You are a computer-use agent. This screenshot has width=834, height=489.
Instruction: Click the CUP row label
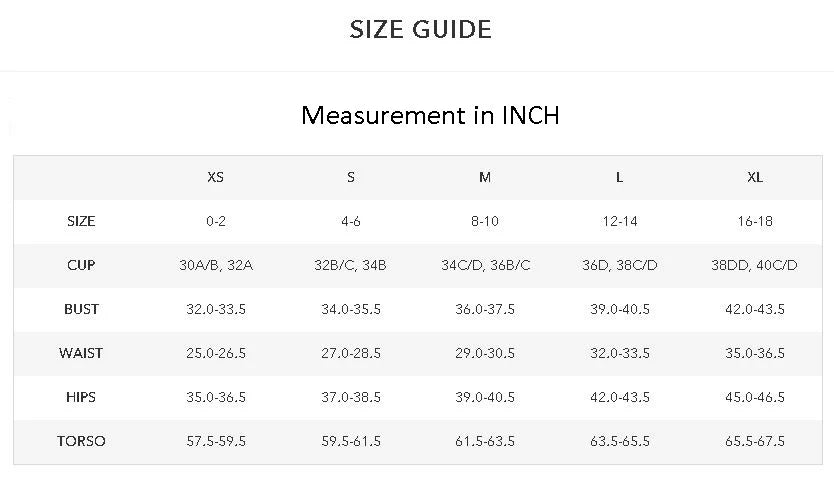(81, 265)
